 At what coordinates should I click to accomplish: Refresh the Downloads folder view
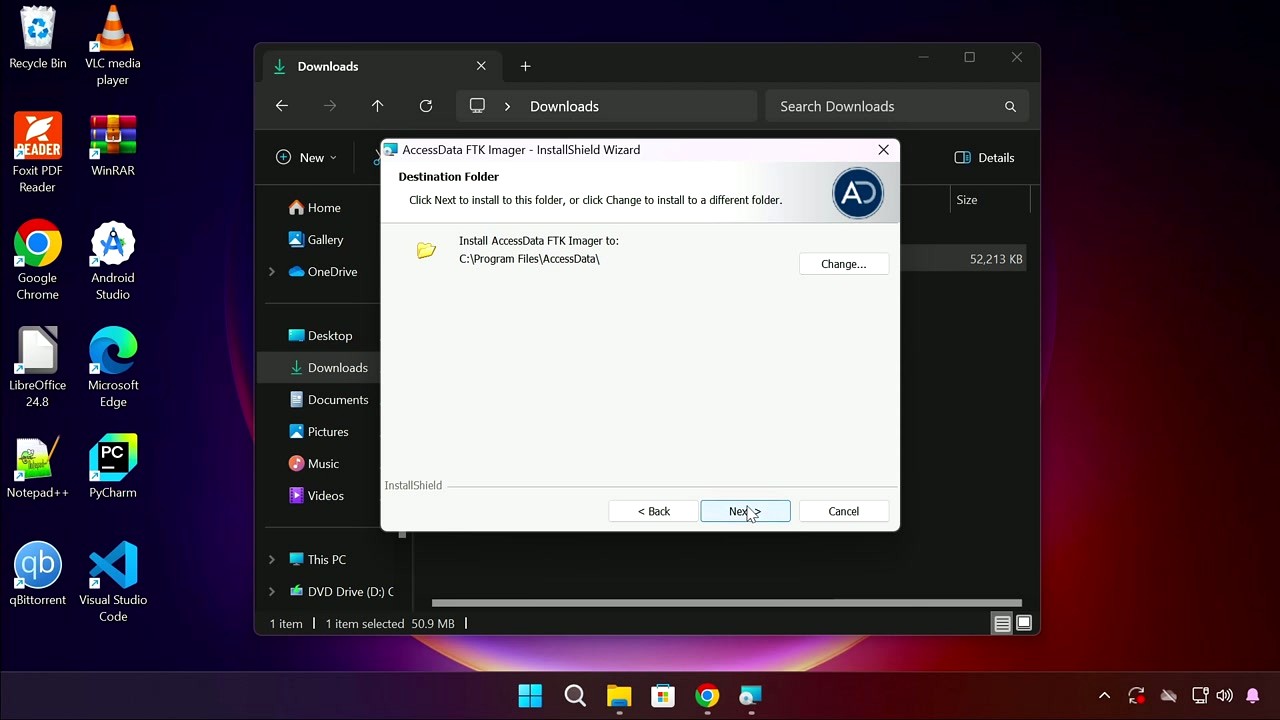[426, 105]
